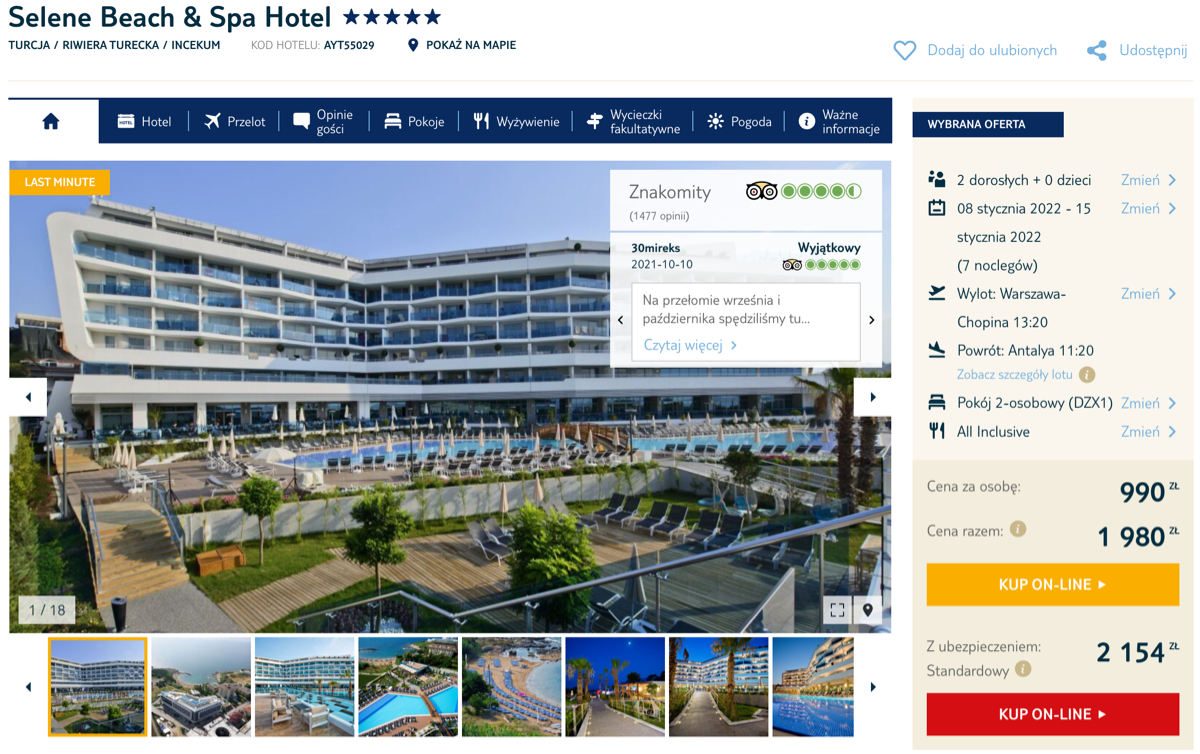Open fullscreen gallery view icon
This screenshot has height=754, width=1200.
point(837,609)
